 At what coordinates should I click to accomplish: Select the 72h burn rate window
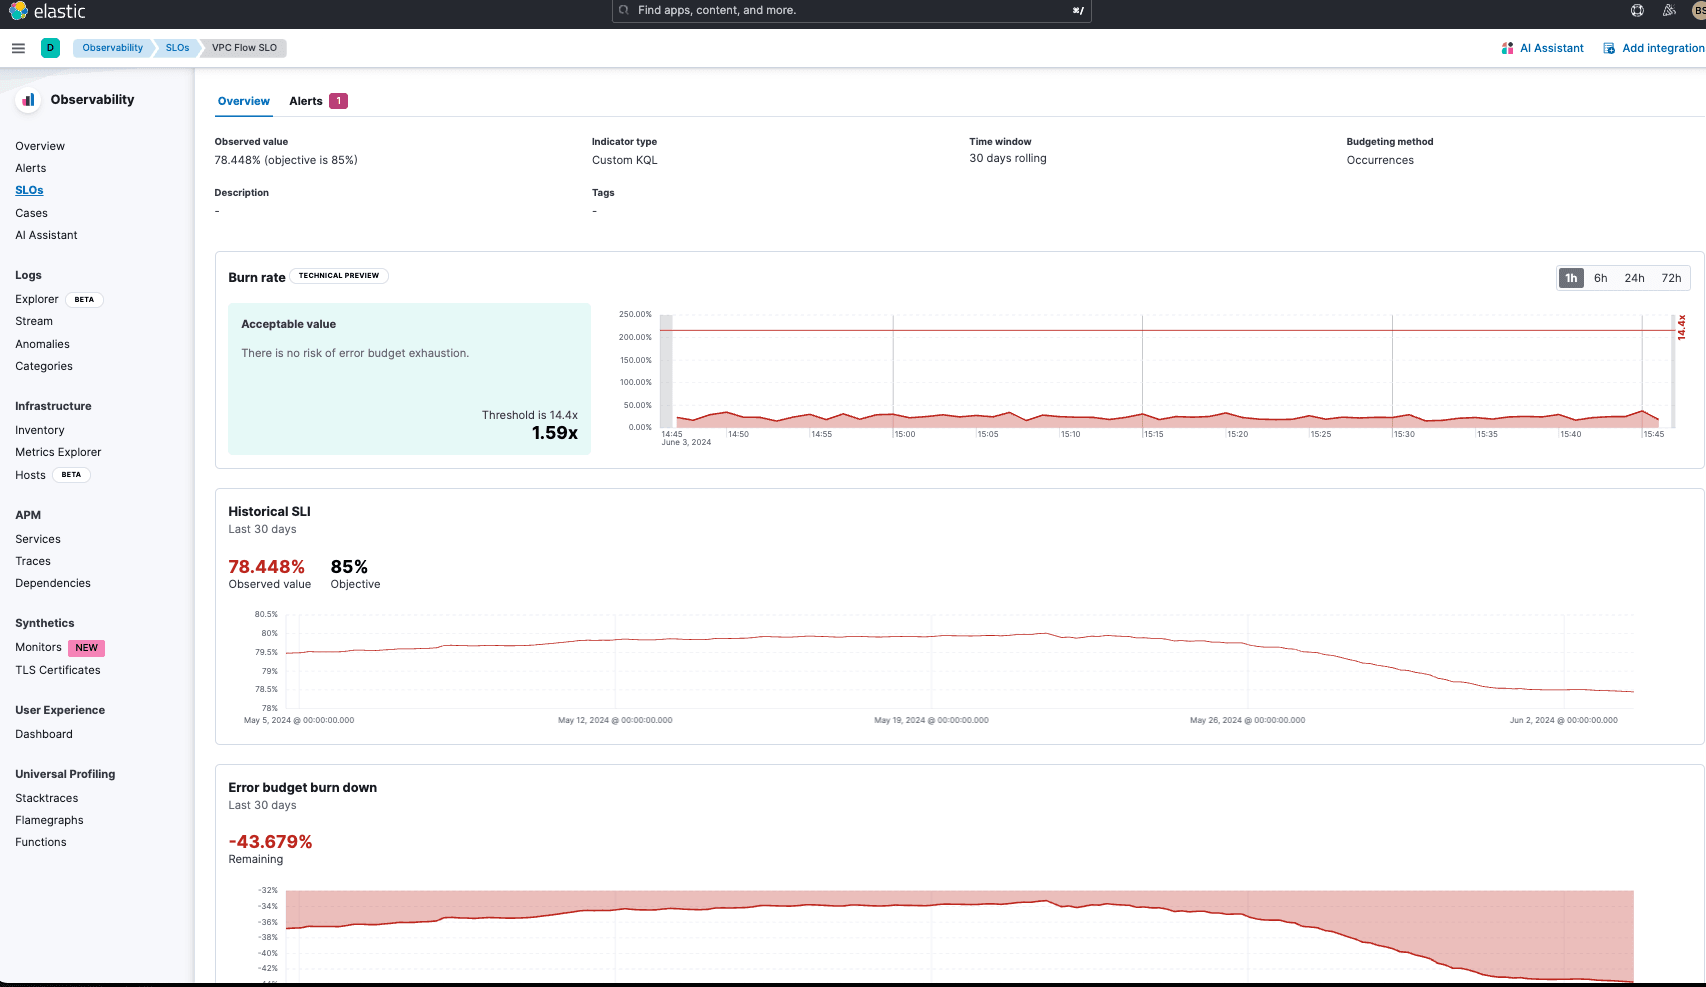(x=1670, y=278)
